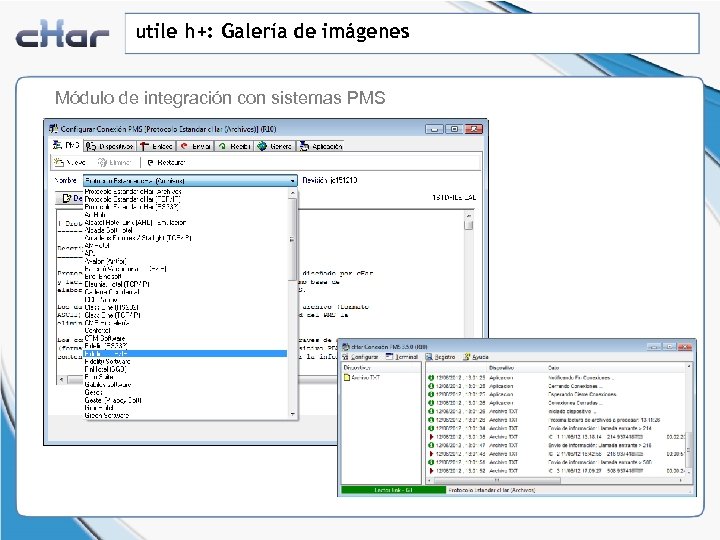Click dropdown list scrollbar up arrow
720x540 pixels.
tap(293, 193)
